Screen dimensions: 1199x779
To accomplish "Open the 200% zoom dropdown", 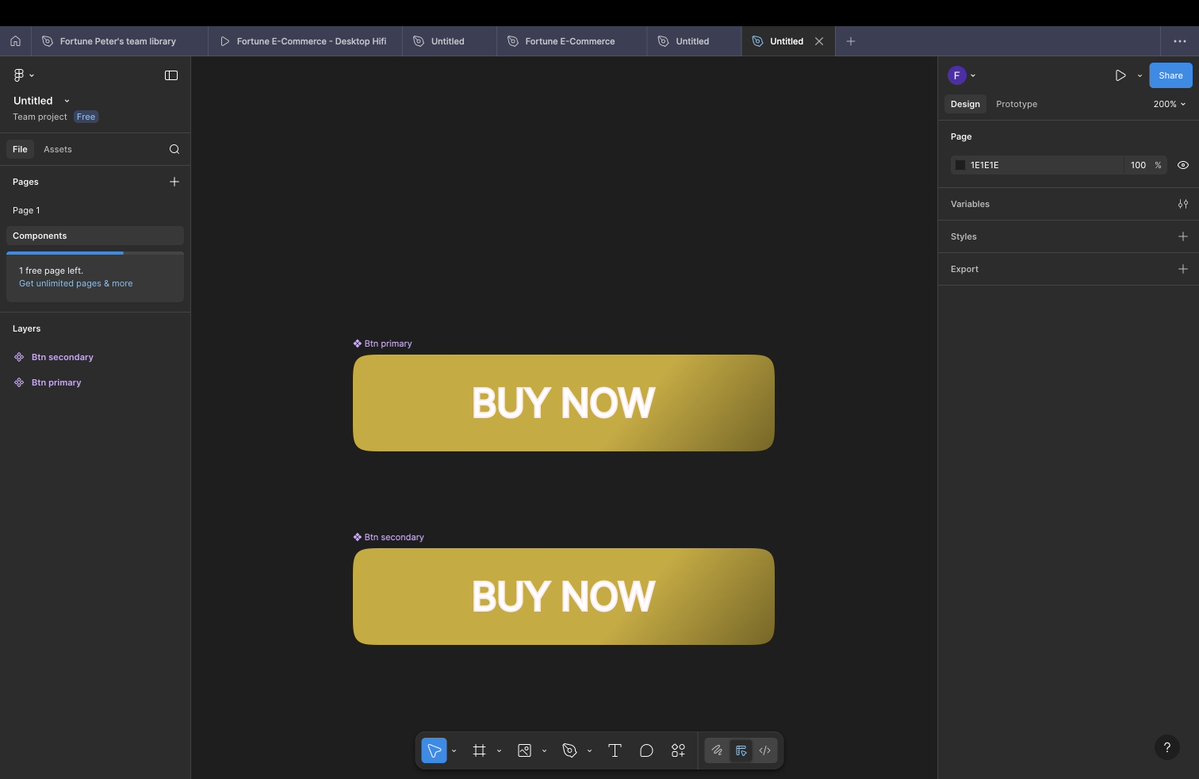I will [1169, 104].
